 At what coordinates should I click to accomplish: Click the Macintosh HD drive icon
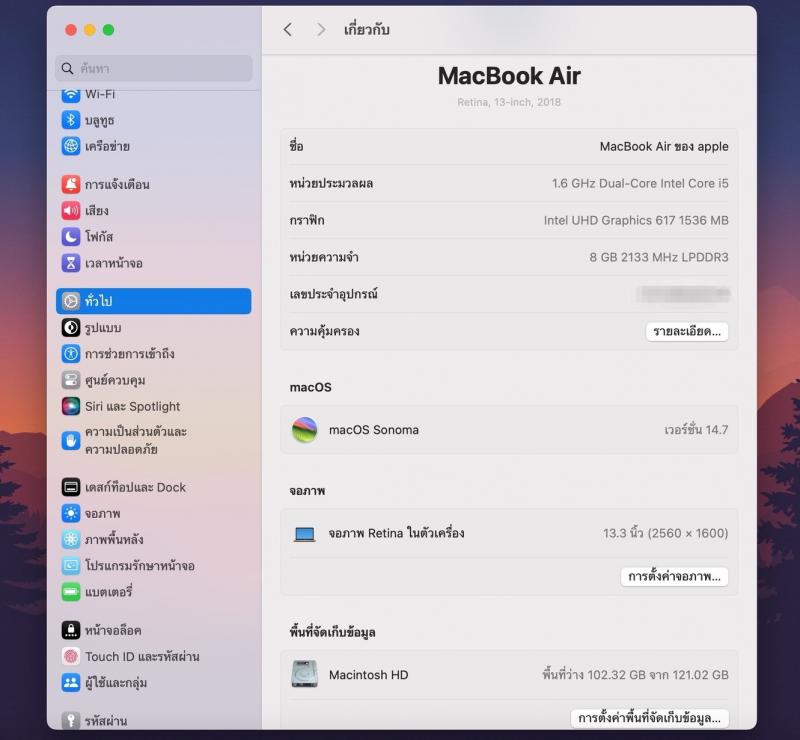click(304, 675)
